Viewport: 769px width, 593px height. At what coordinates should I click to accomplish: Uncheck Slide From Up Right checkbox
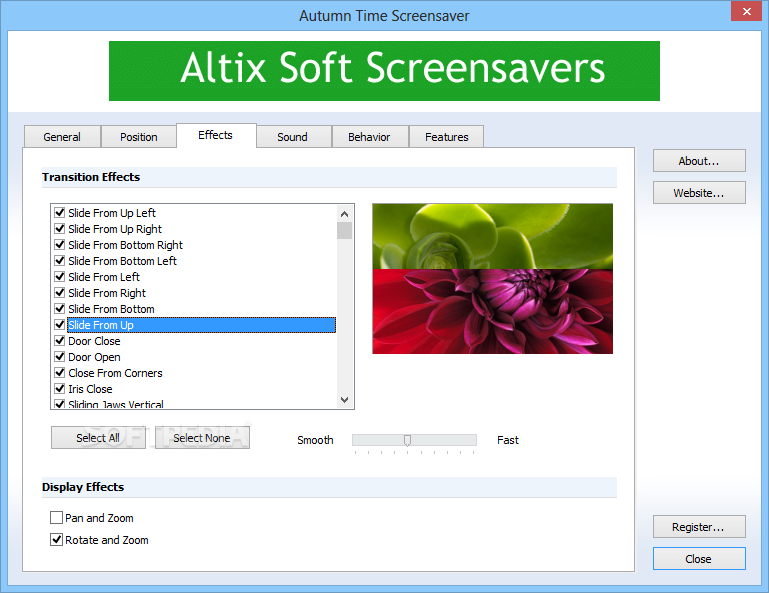[x=60, y=229]
